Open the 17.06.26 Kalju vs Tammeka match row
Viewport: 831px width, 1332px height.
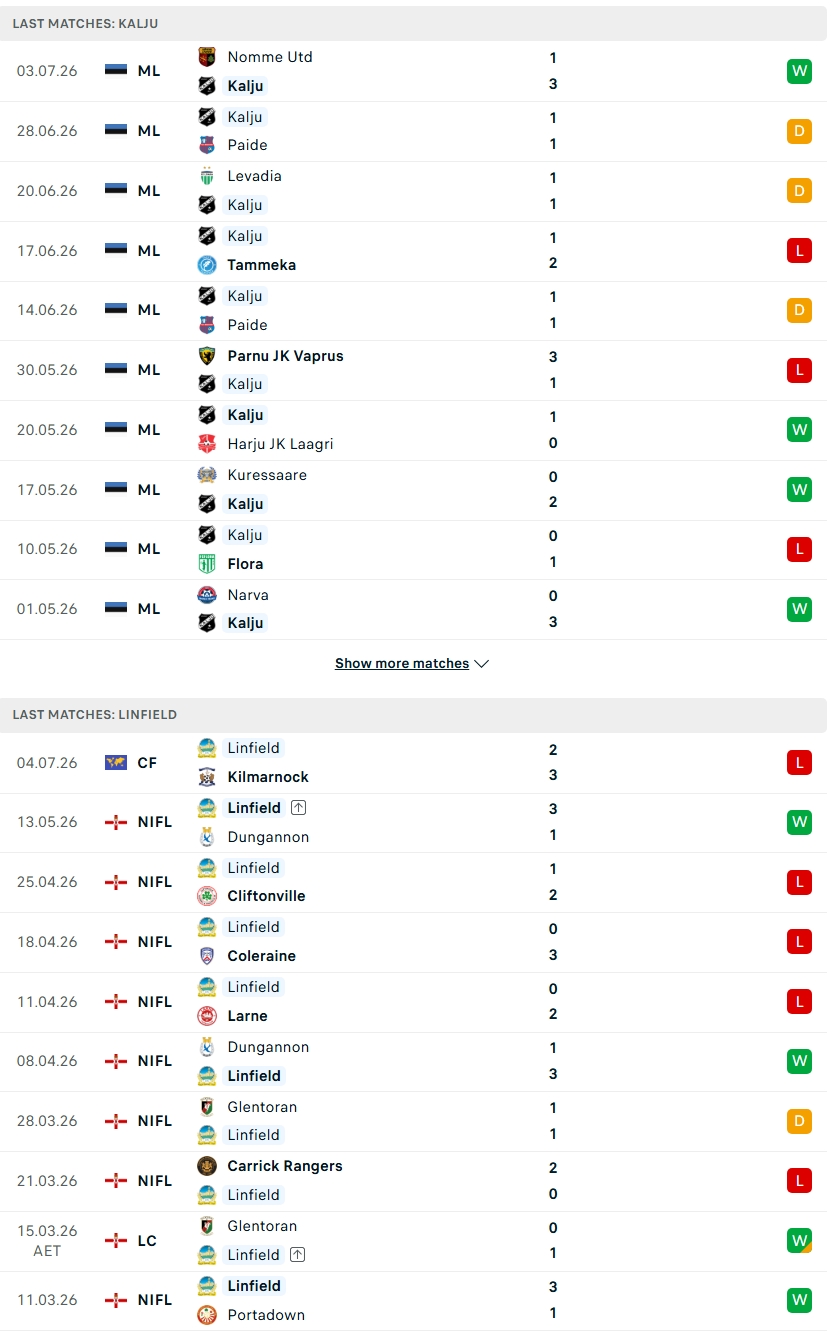(x=414, y=251)
